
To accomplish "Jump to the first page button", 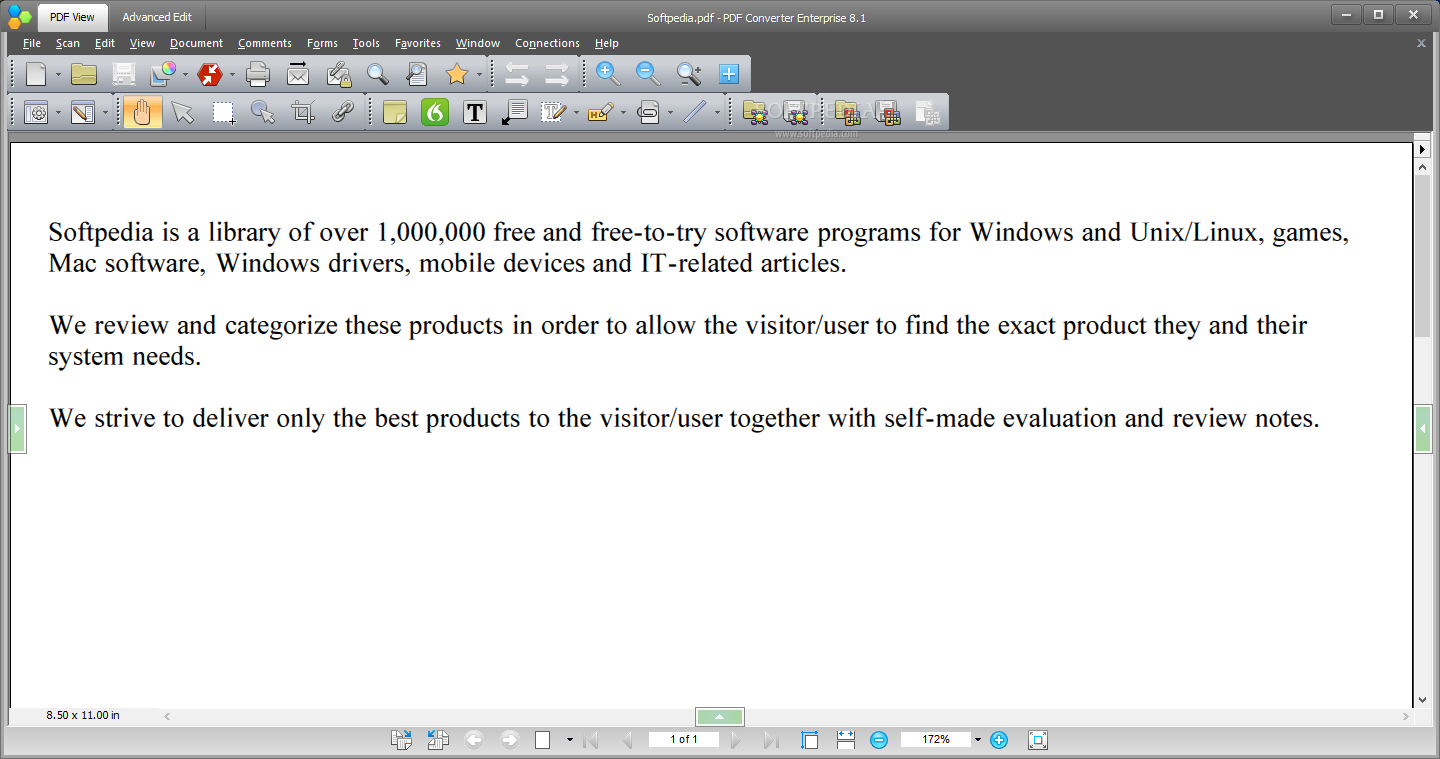I will pyautogui.click(x=591, y=740).
